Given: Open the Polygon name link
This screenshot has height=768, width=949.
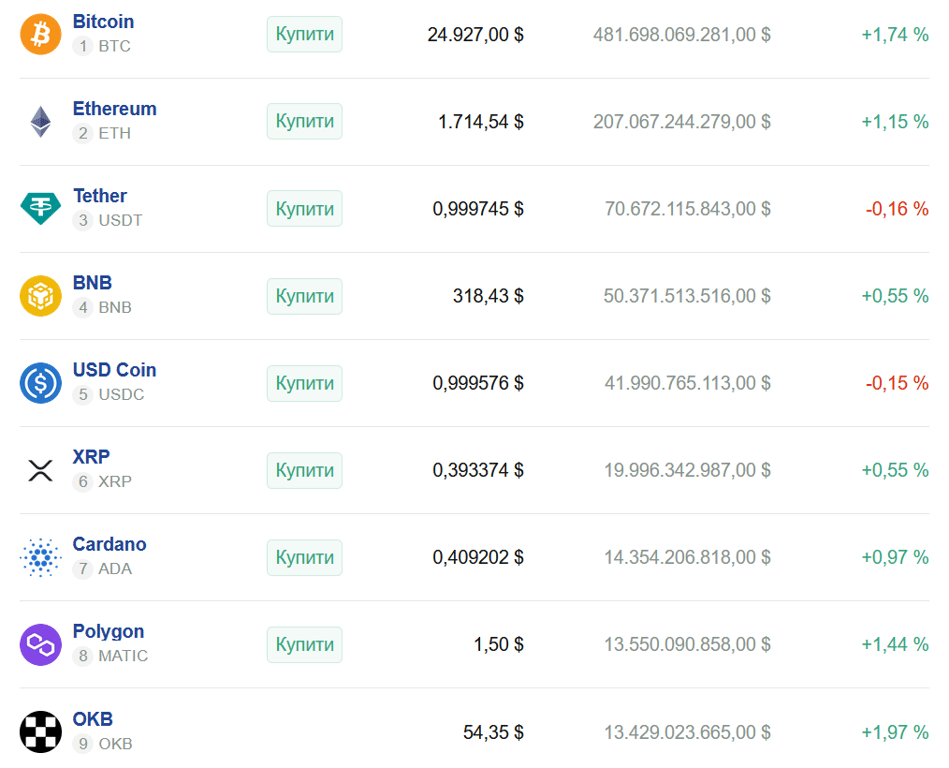Looking at the screenshot, I should 108,631.
